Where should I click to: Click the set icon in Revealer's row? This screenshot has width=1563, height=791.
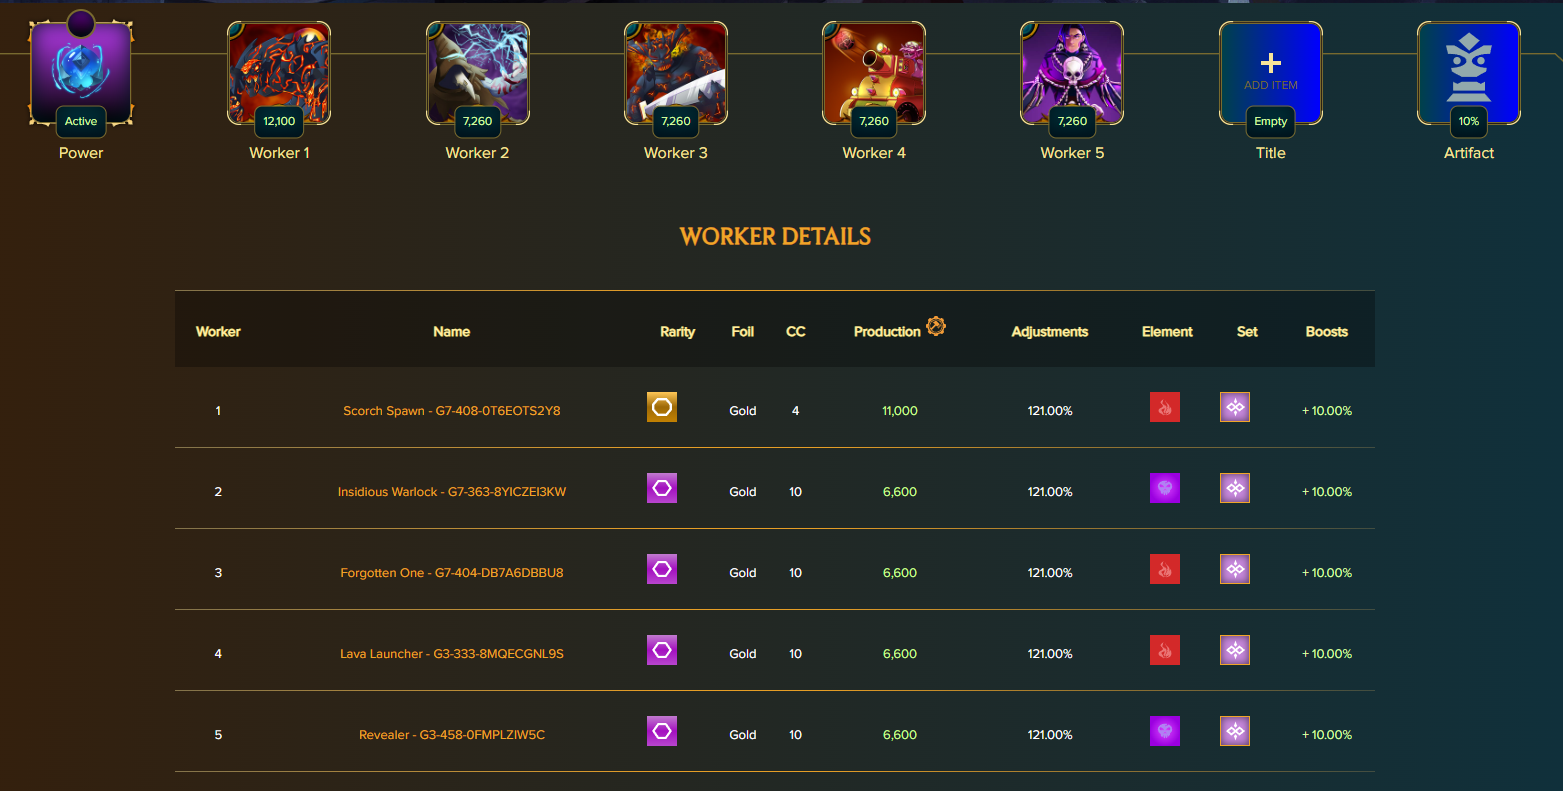tap(1235, 731)
